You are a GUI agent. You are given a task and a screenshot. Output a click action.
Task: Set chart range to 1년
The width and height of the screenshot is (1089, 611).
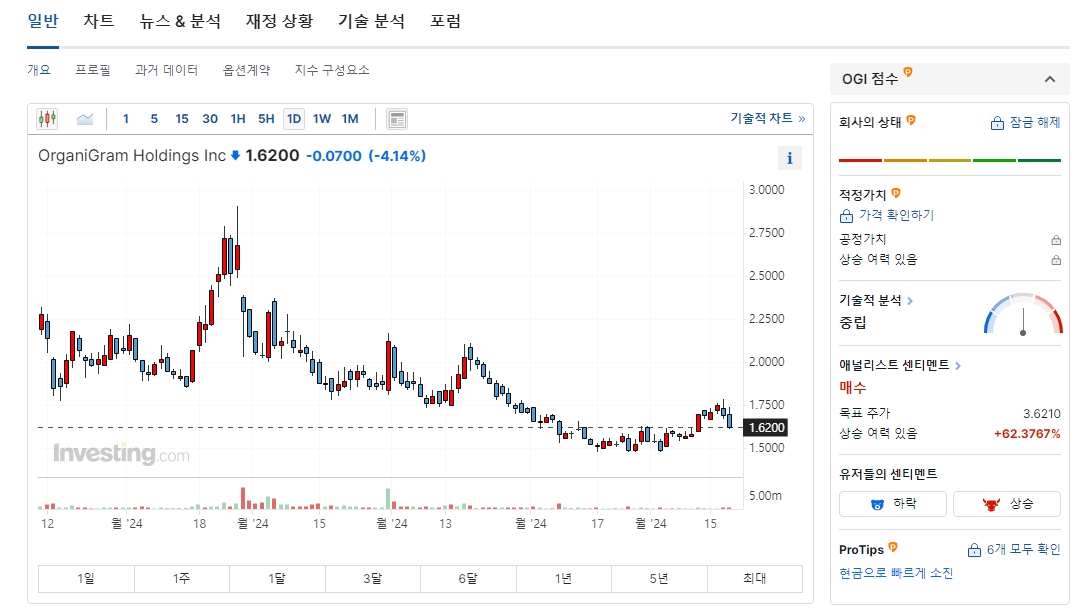[x=563, y=578]
